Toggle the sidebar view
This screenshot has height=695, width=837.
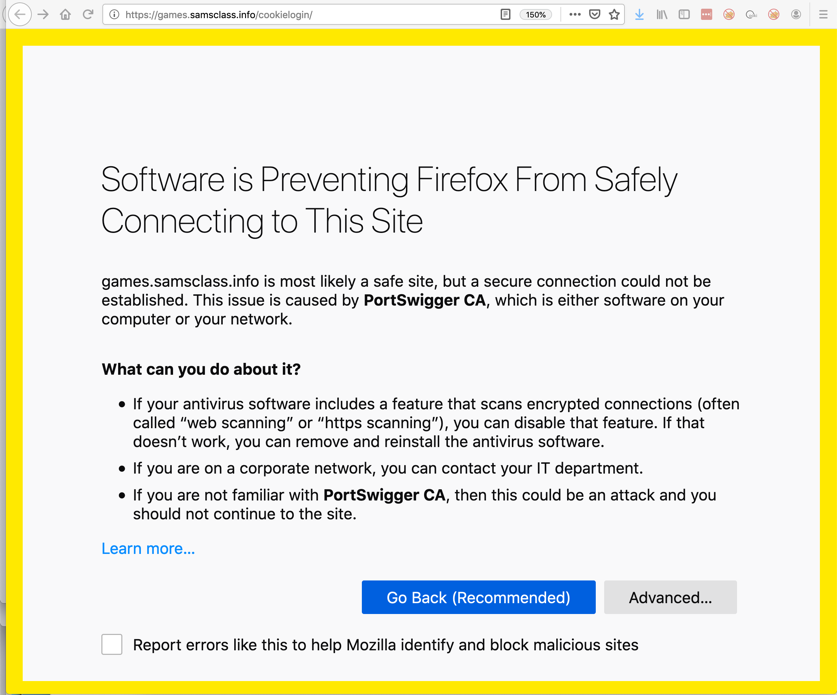684,15
